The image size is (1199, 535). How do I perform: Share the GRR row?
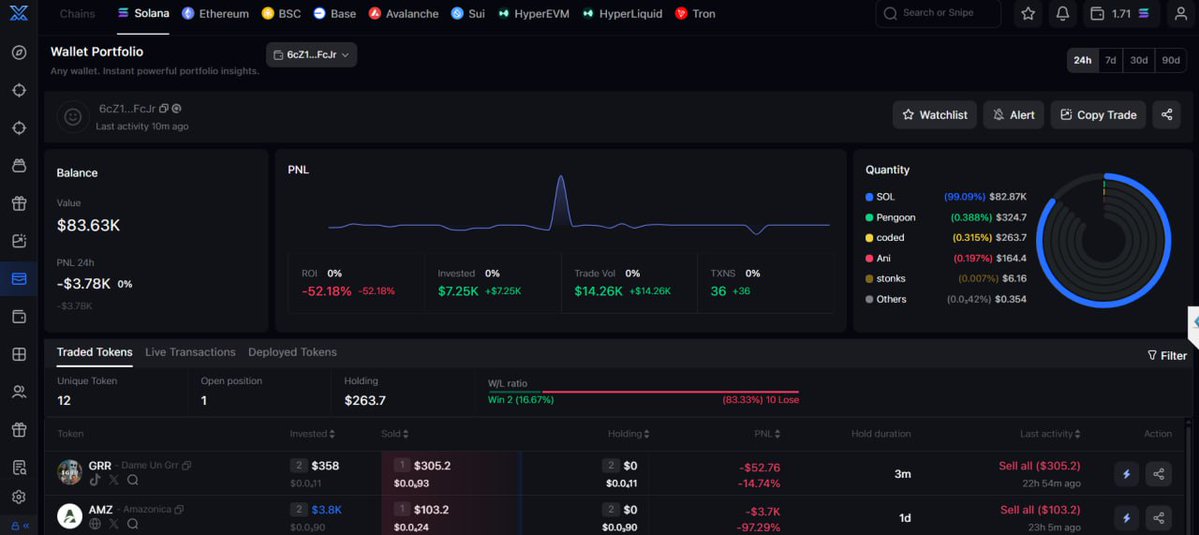(x=1158, y=474)
